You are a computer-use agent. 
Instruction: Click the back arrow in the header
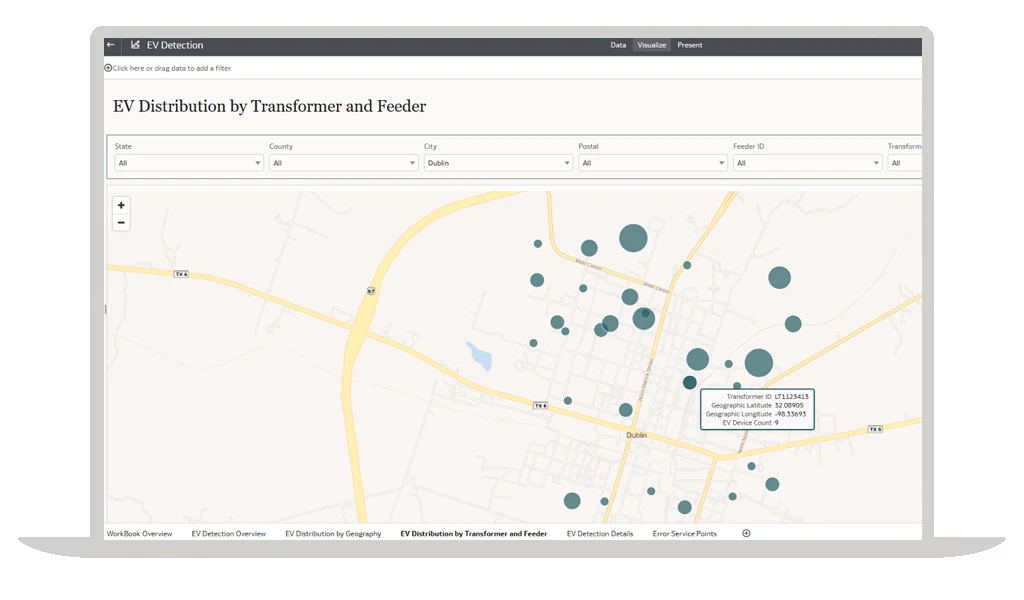(x=110, y=45)
